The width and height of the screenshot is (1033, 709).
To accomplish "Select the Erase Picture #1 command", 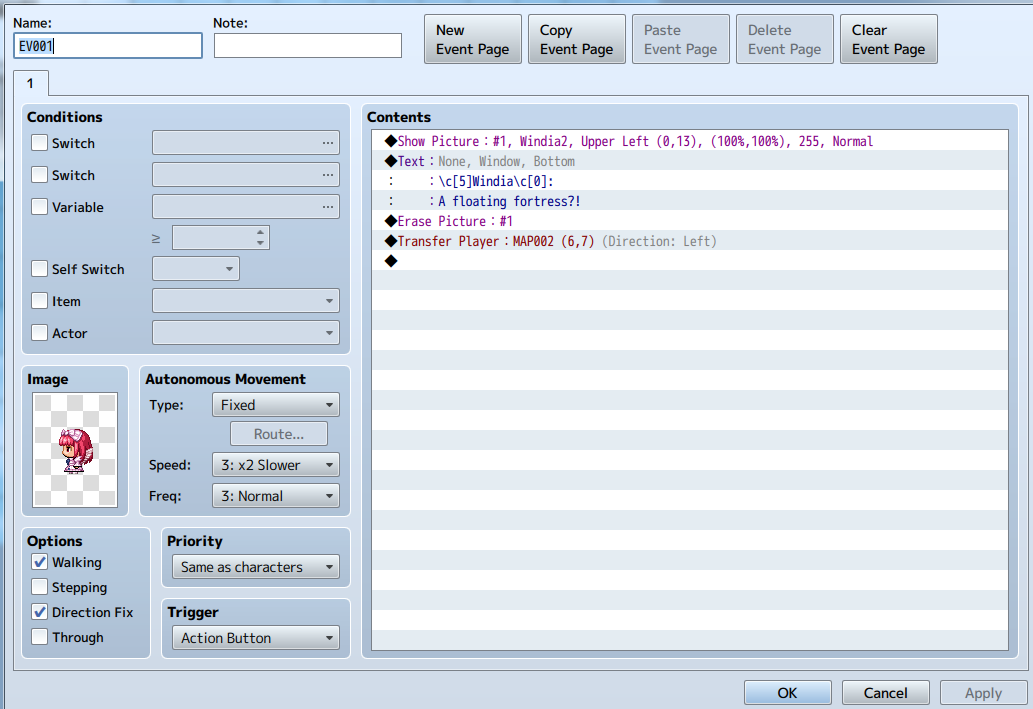I will [x=690, y=221].
